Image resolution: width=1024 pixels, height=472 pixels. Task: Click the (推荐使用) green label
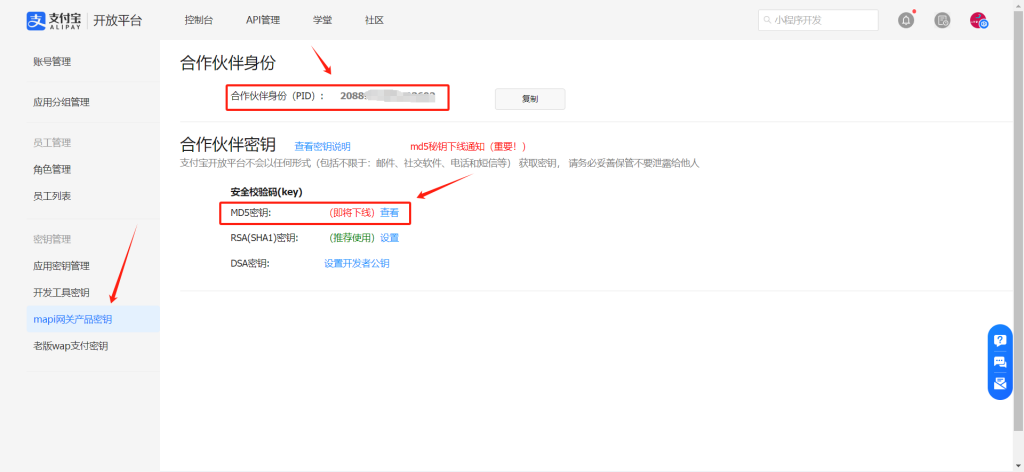352,238
